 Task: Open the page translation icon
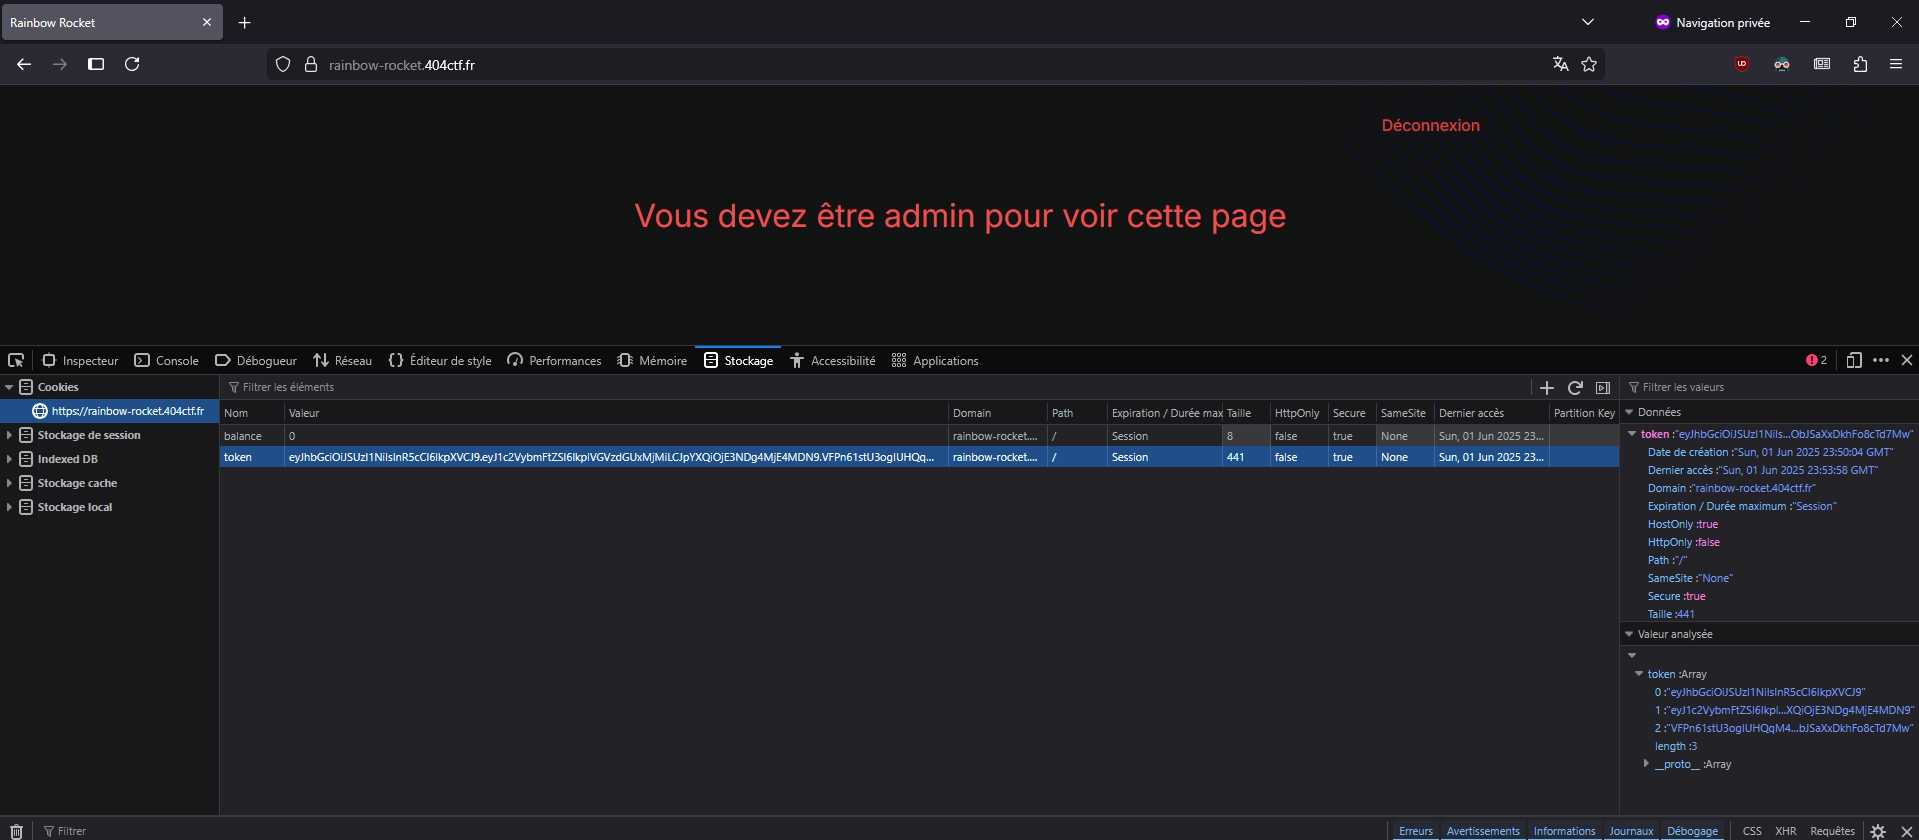[x=1560, y=64]
